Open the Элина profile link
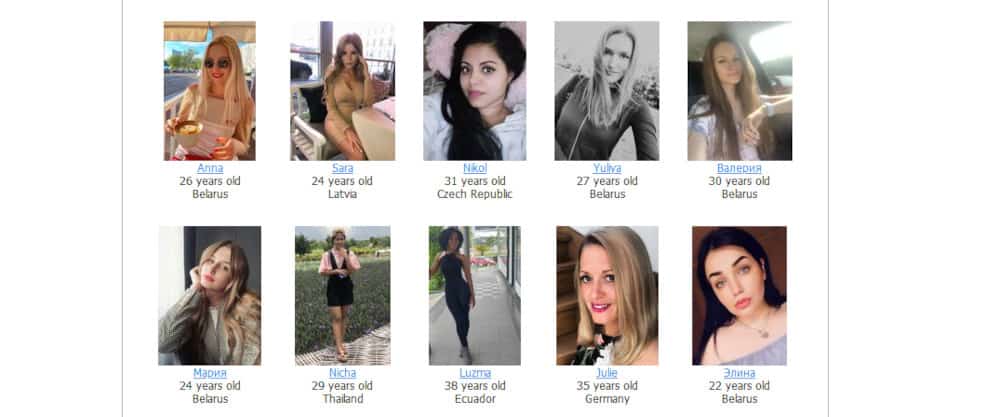Viewport: 1000px width, 417px height. click(x=739, y=373)
